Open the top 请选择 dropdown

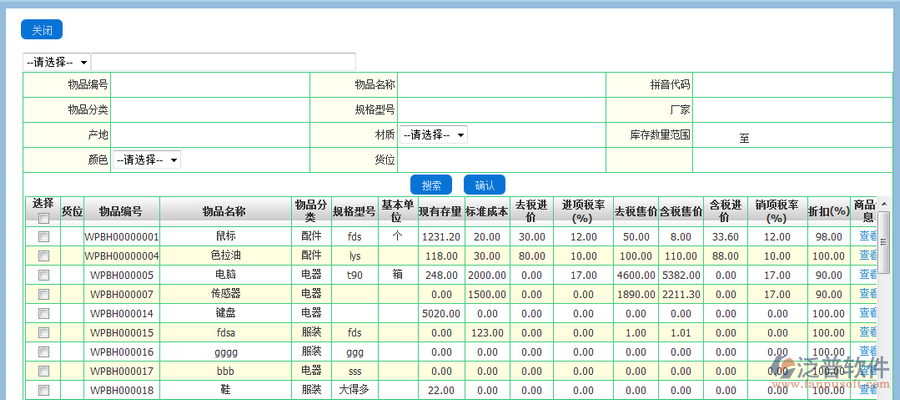pyautogui.click(x=57, y=62)
